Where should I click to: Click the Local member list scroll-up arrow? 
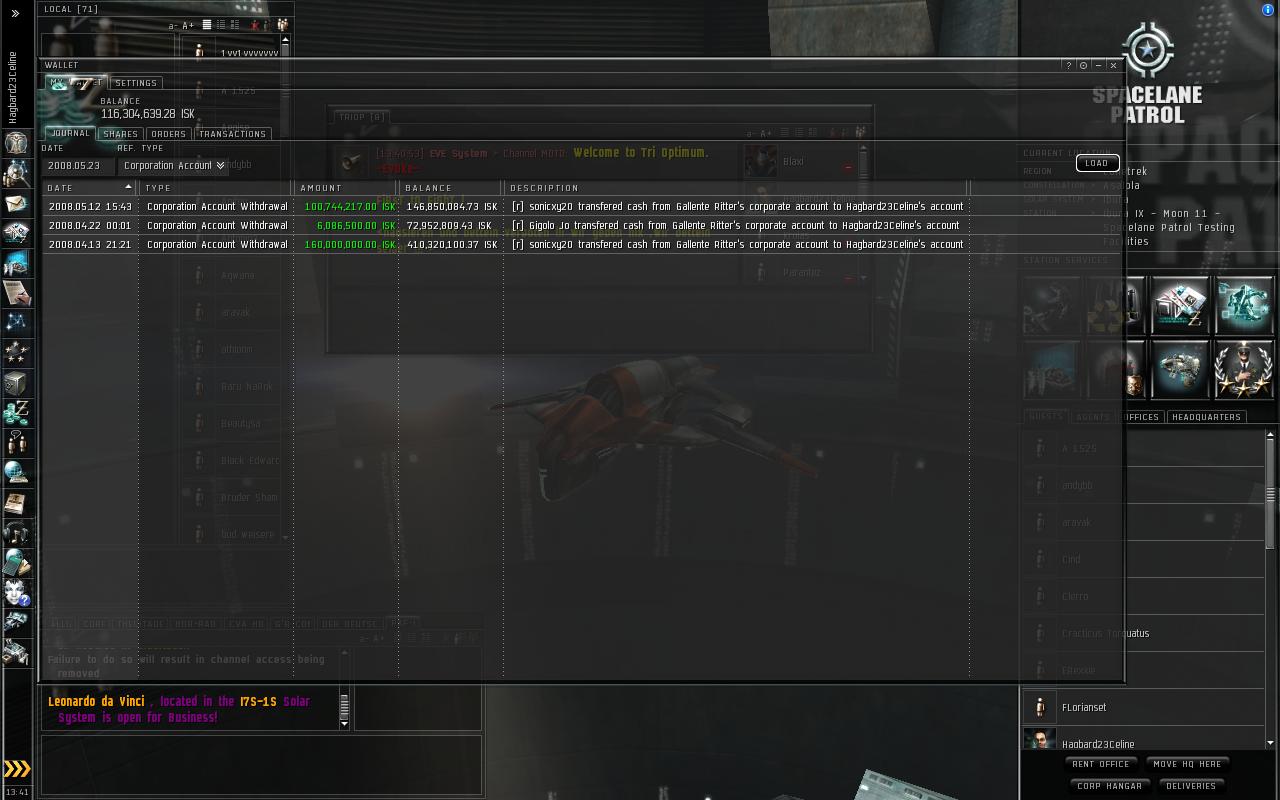[x=285, y=41]
